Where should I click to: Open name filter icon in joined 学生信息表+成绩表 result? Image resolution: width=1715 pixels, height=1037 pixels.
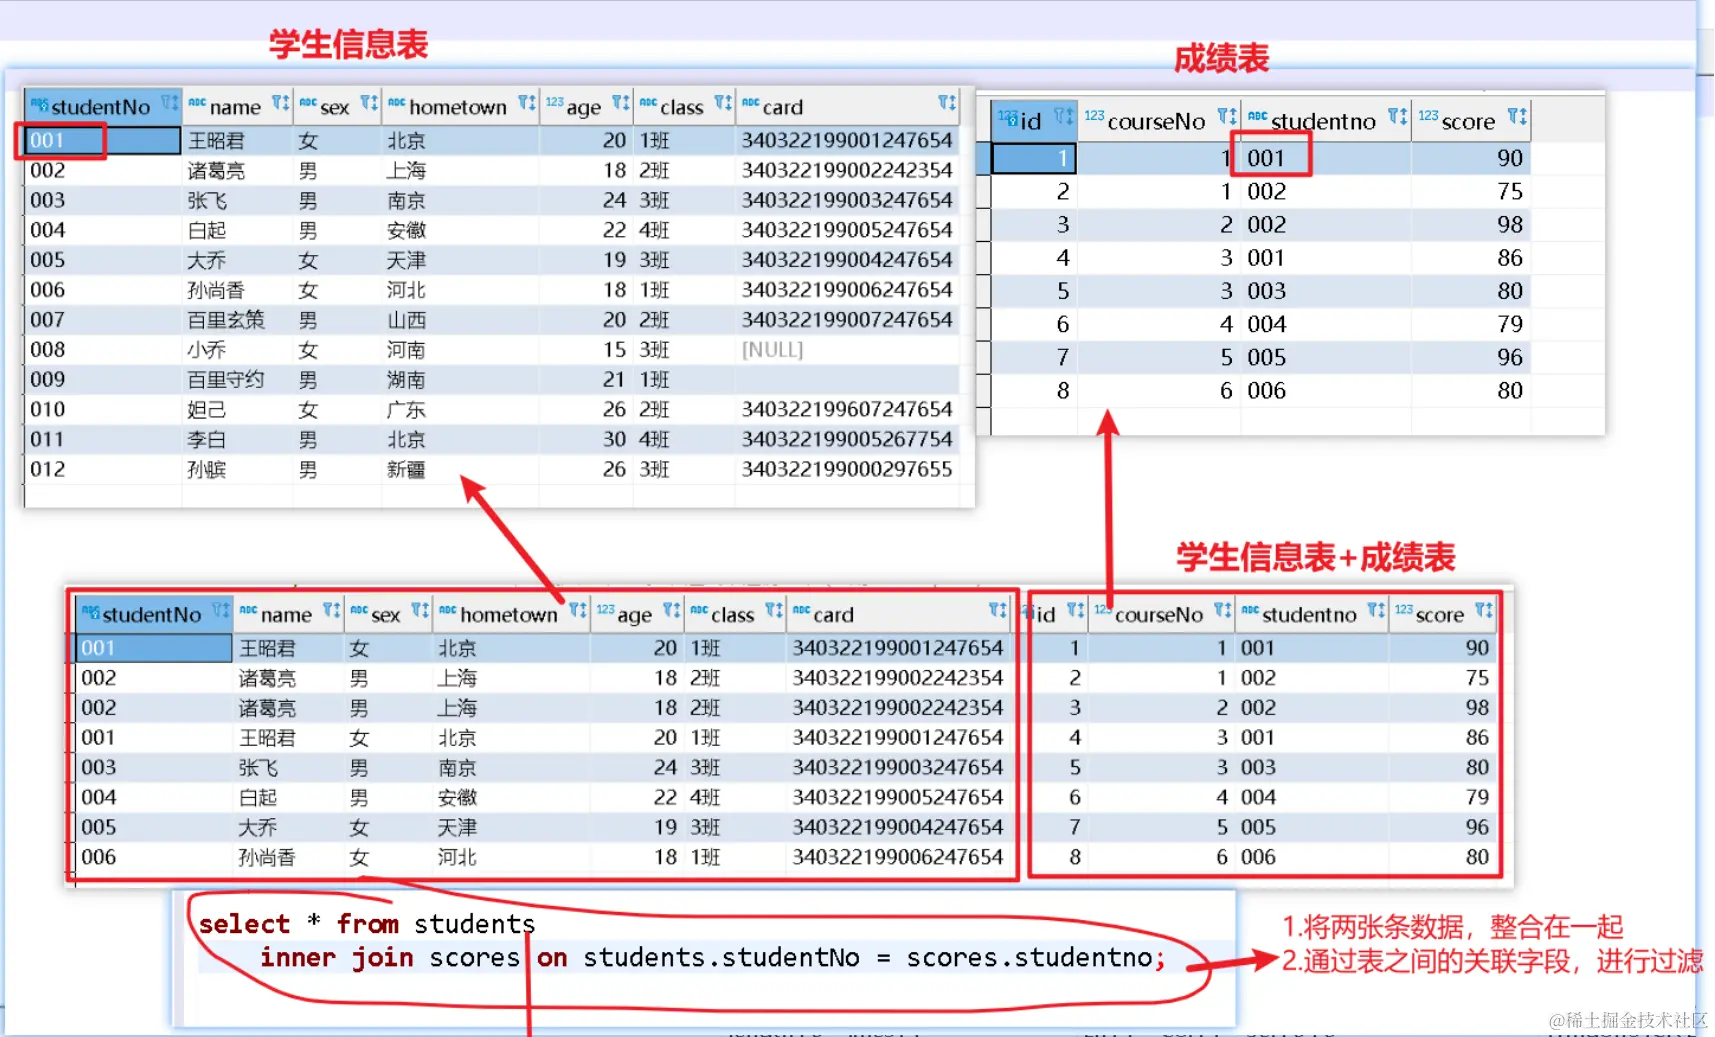pos(331,610)
